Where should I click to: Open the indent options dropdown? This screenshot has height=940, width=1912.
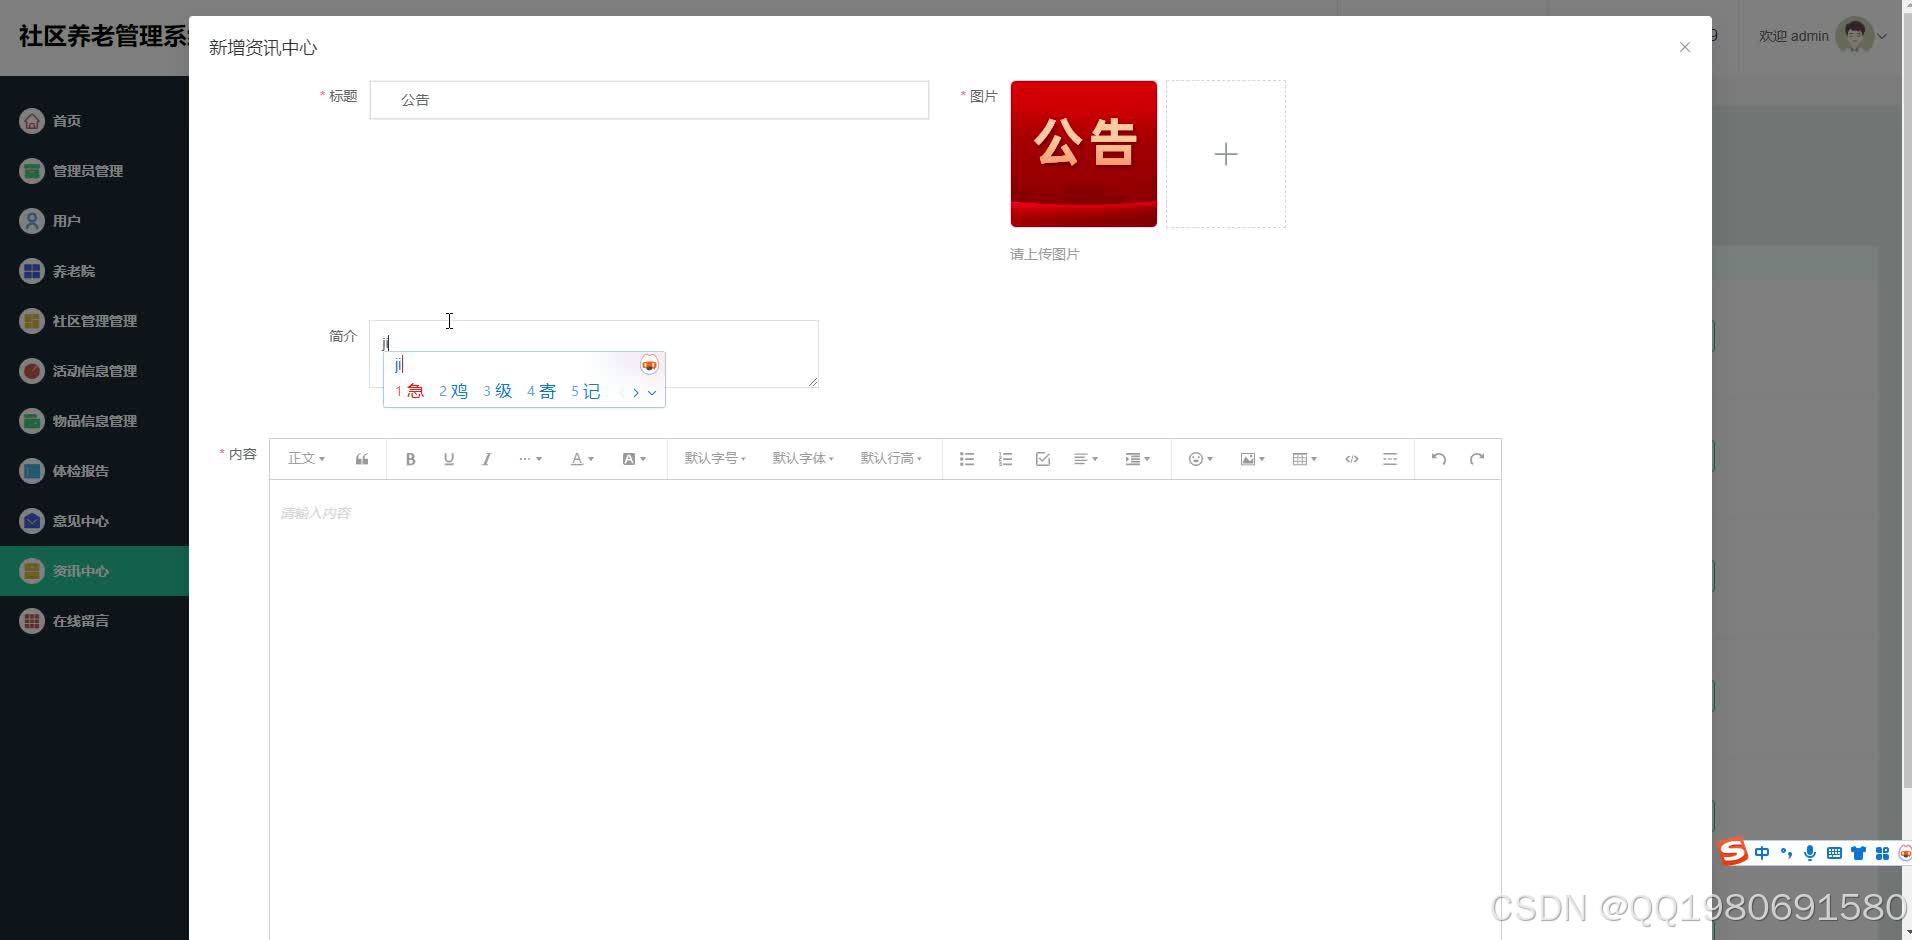pyautogui.click(x=1138, y=459)
